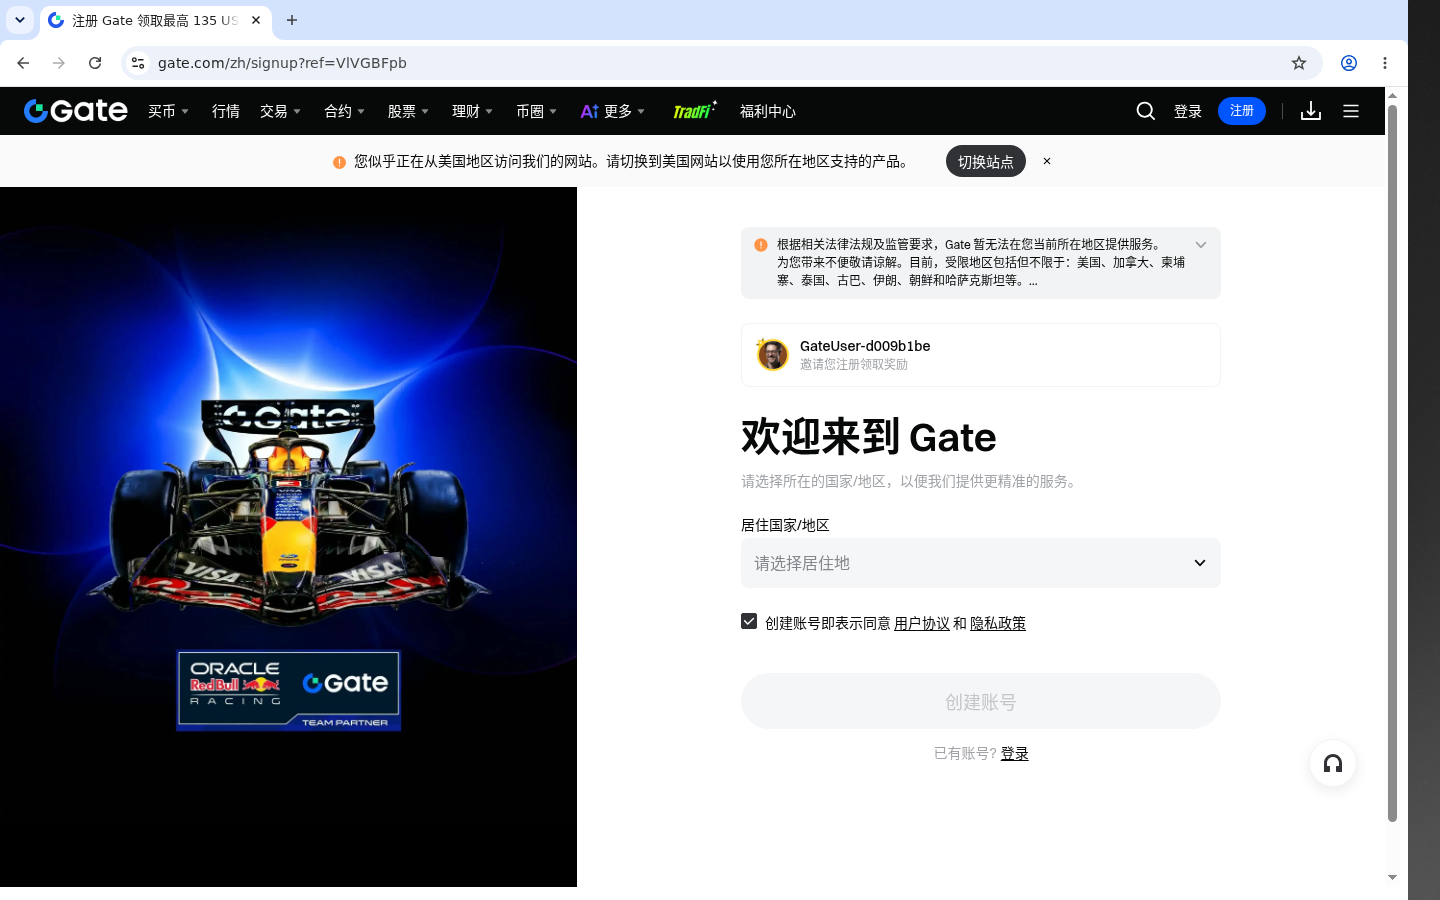The image size is (1440, 900).
Task: Open the 隐私政策 link
Action: [x=998, y=623]
